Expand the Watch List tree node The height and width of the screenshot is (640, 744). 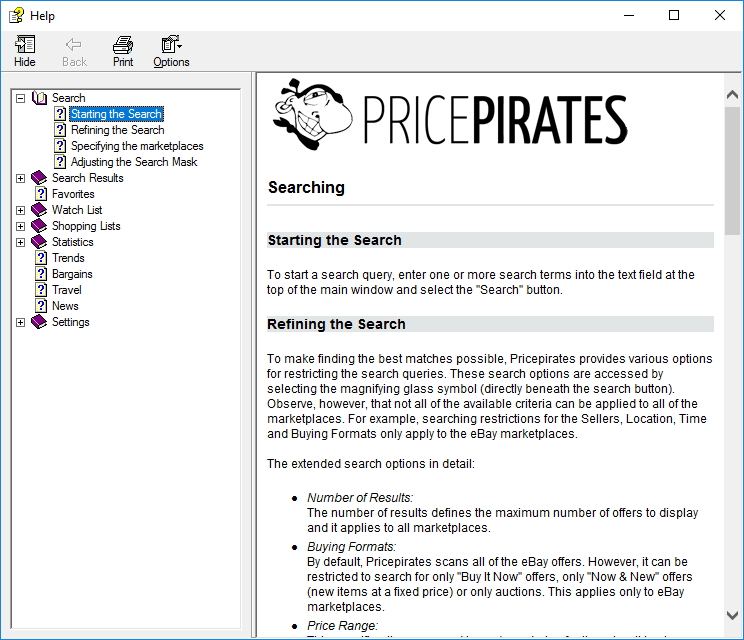[x=20, y=210]
